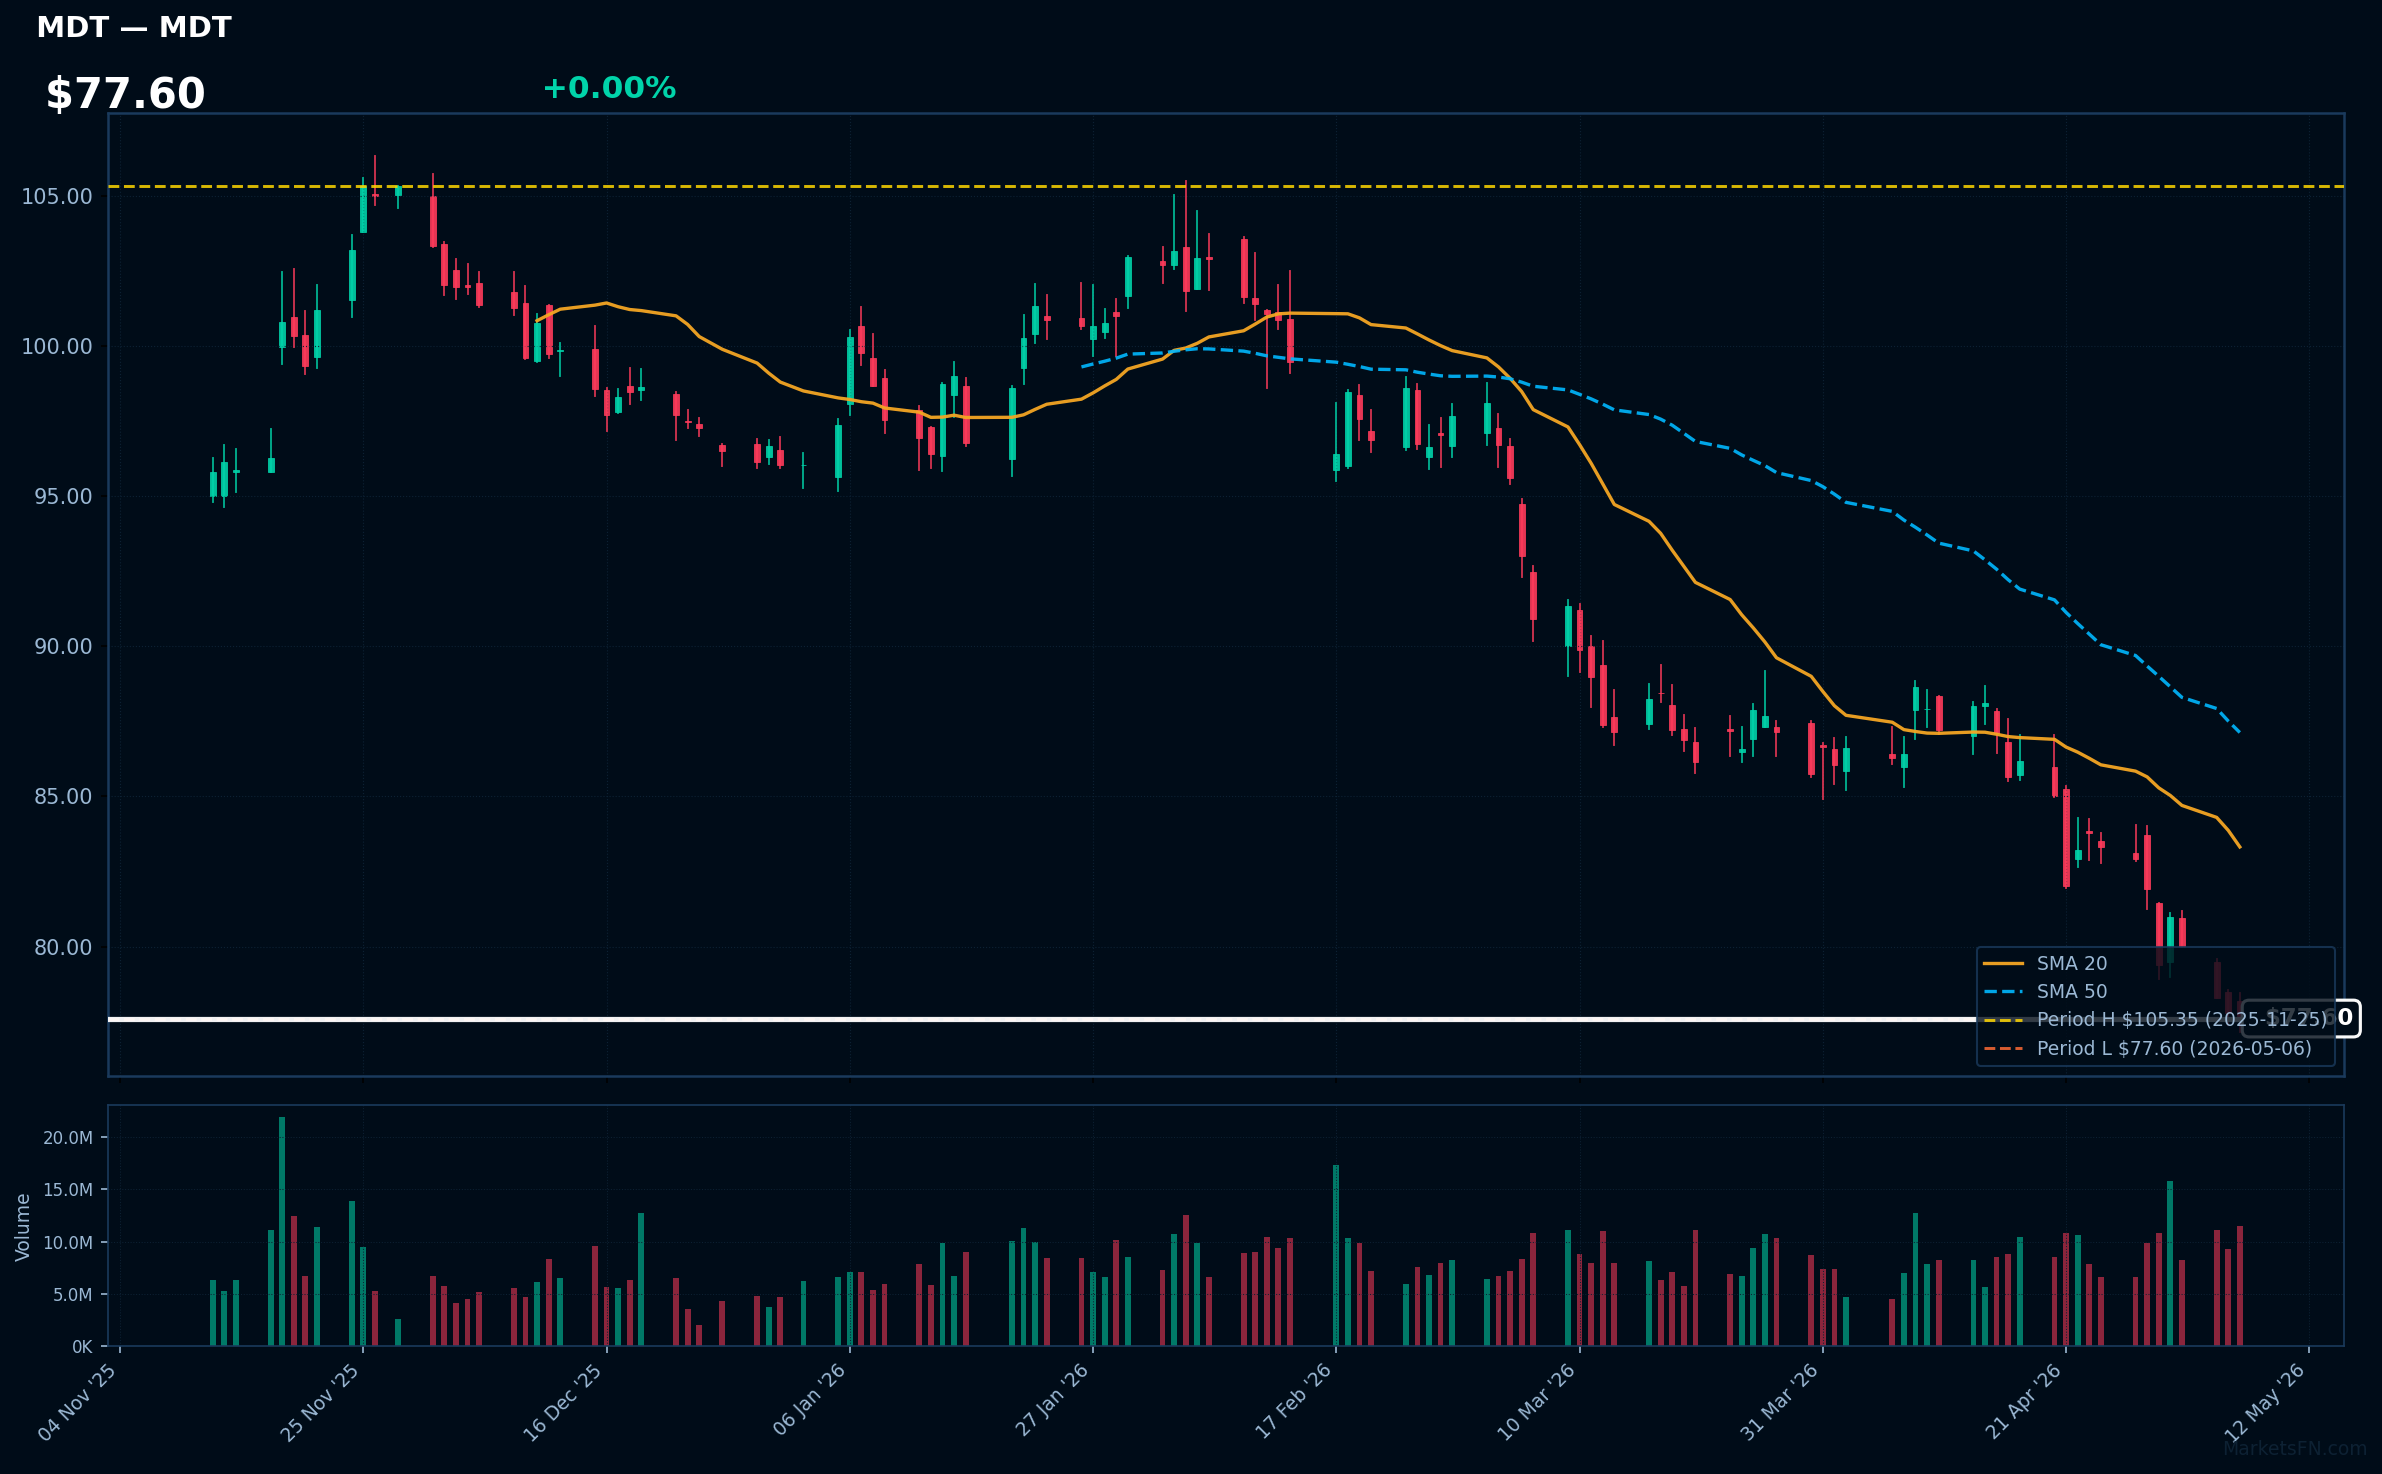
Task: Click the yellow dashed period-high line
Action: click(x=1226, y=186)
